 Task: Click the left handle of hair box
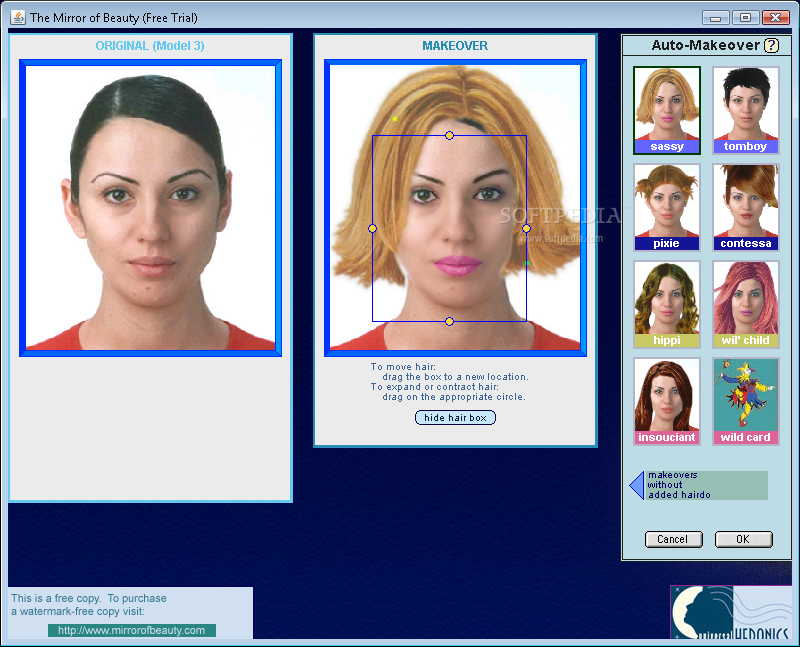point(372,229)
